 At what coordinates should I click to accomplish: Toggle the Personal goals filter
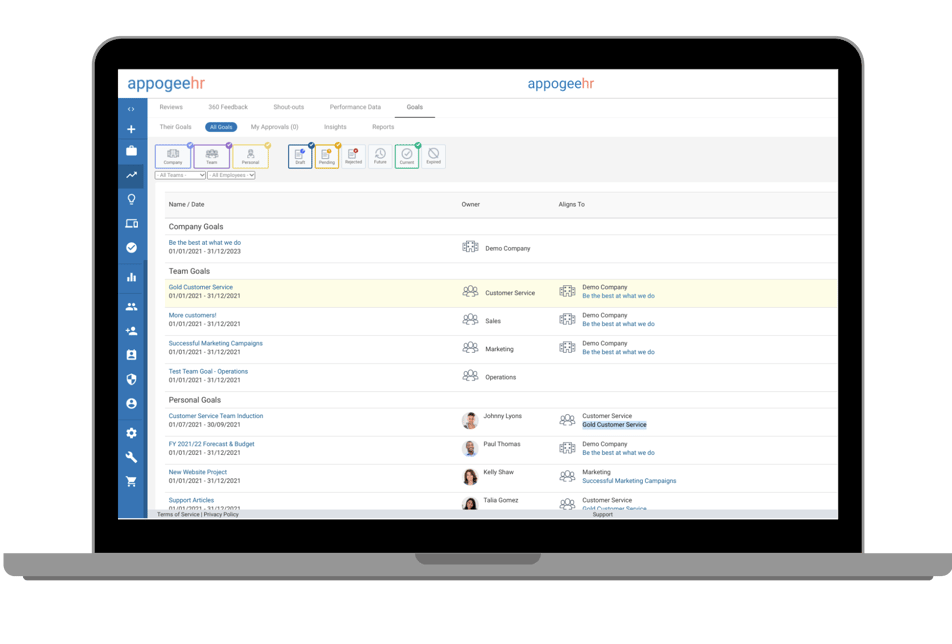[x=250, y=157]
